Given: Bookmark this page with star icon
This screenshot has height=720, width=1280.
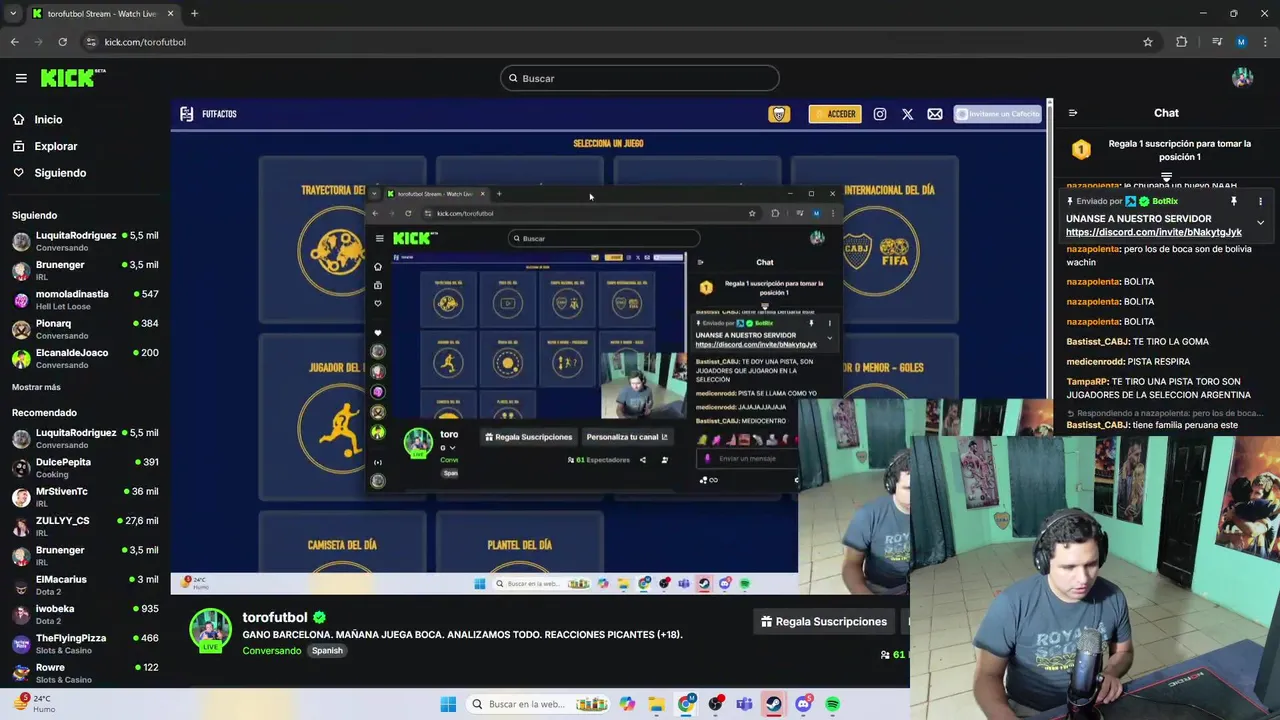Looking at the screenshot, I should coord(1148,42).
